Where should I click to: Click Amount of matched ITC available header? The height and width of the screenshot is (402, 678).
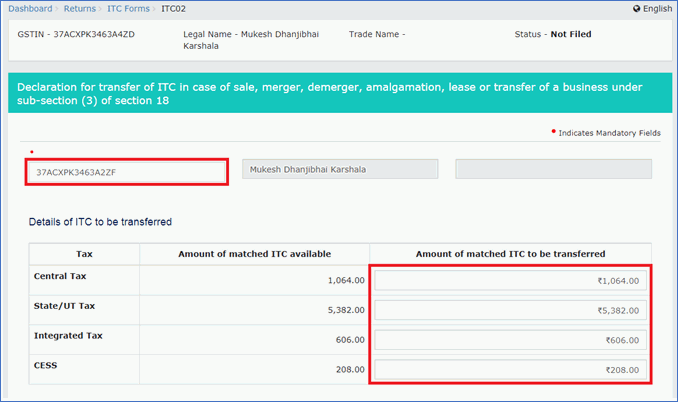255,254
